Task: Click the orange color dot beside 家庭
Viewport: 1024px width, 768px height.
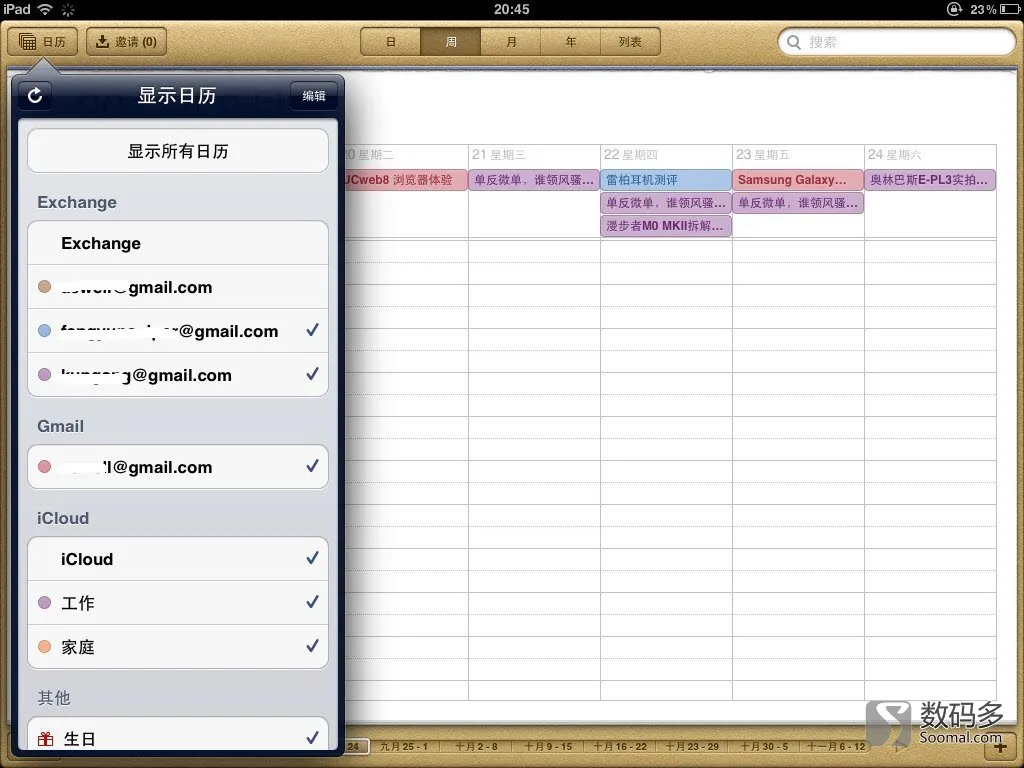Action: click(x=44, y=647)
